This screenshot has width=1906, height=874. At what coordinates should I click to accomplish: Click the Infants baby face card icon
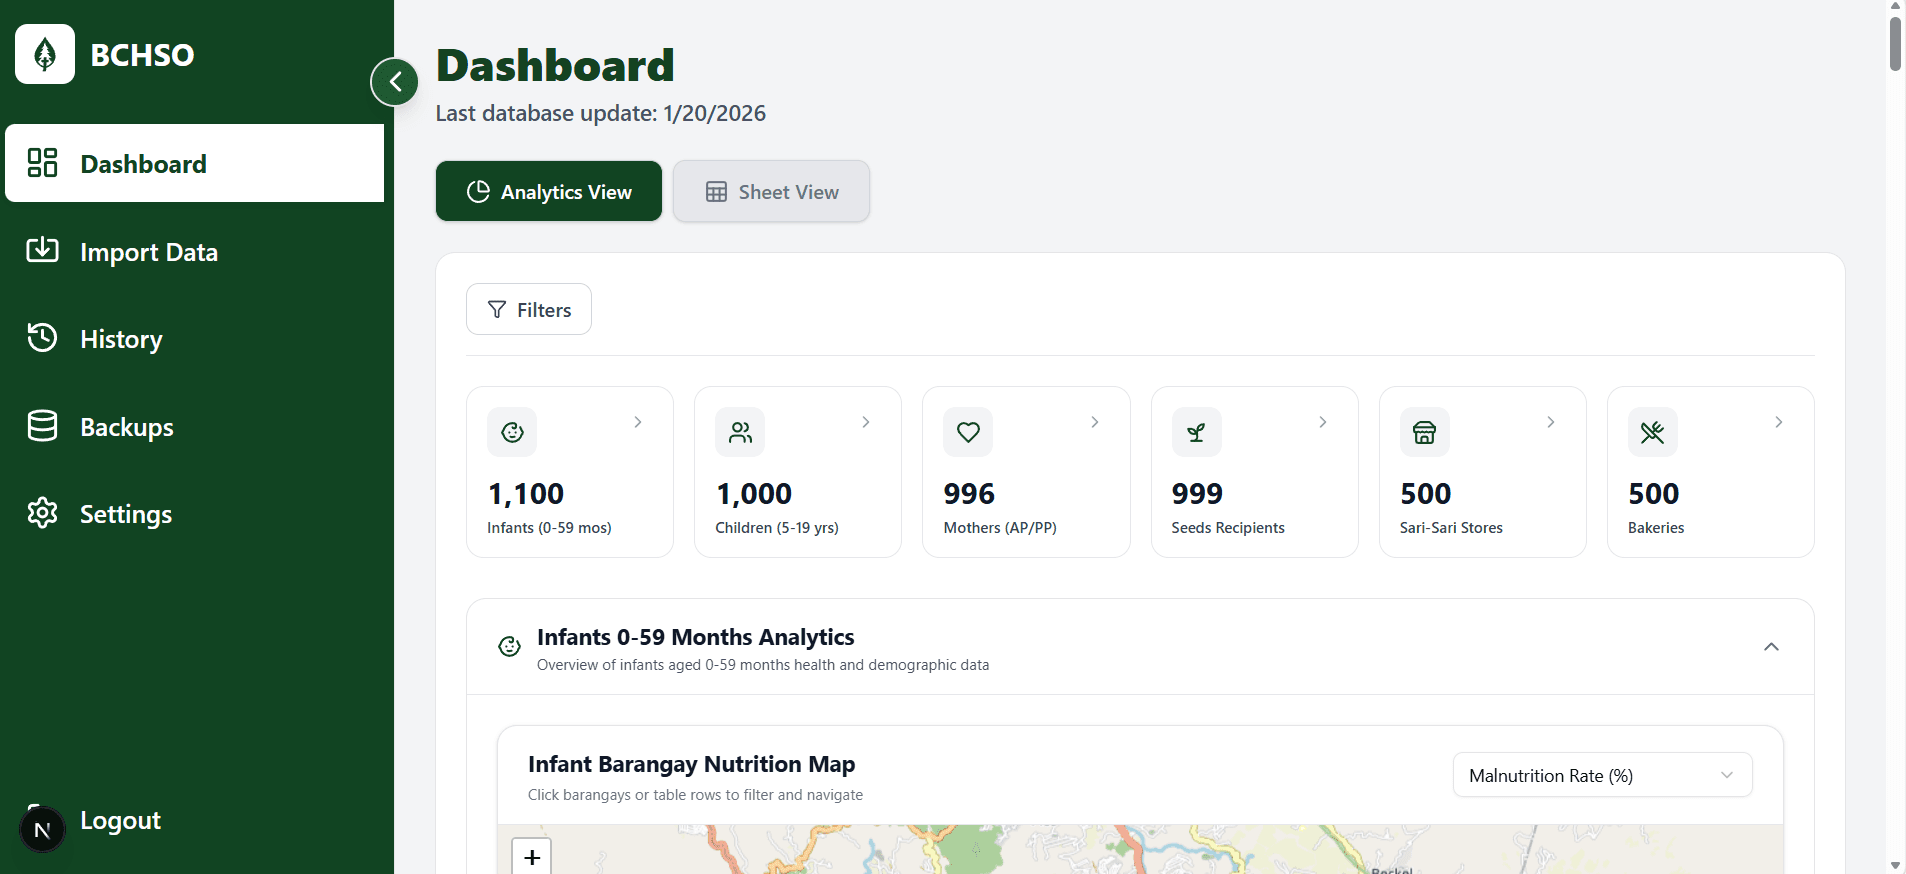coord(512,432)
